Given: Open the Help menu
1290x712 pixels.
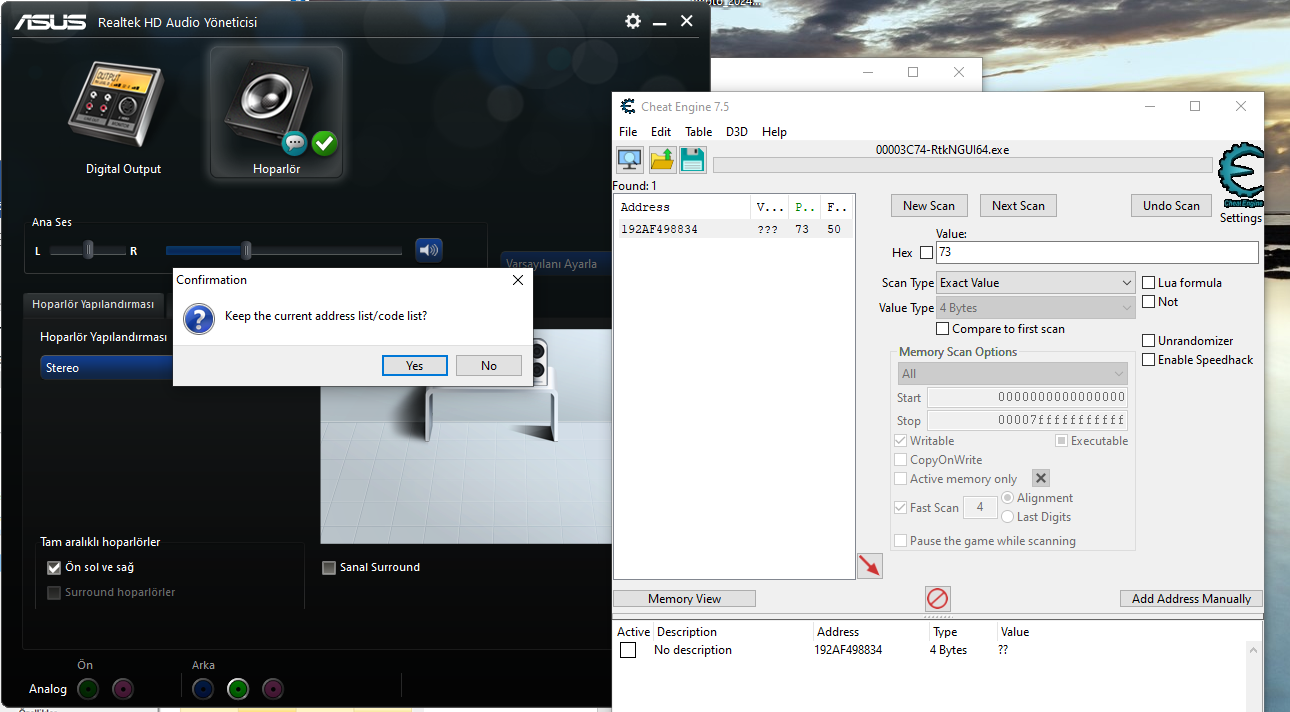Looking at the screenshot, I should 774,132.
